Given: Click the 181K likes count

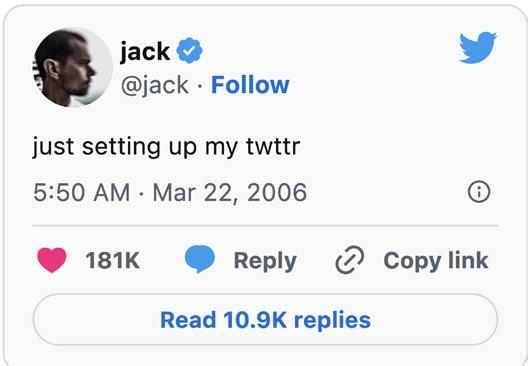Looking at the screenshot, I should (112, 261).
